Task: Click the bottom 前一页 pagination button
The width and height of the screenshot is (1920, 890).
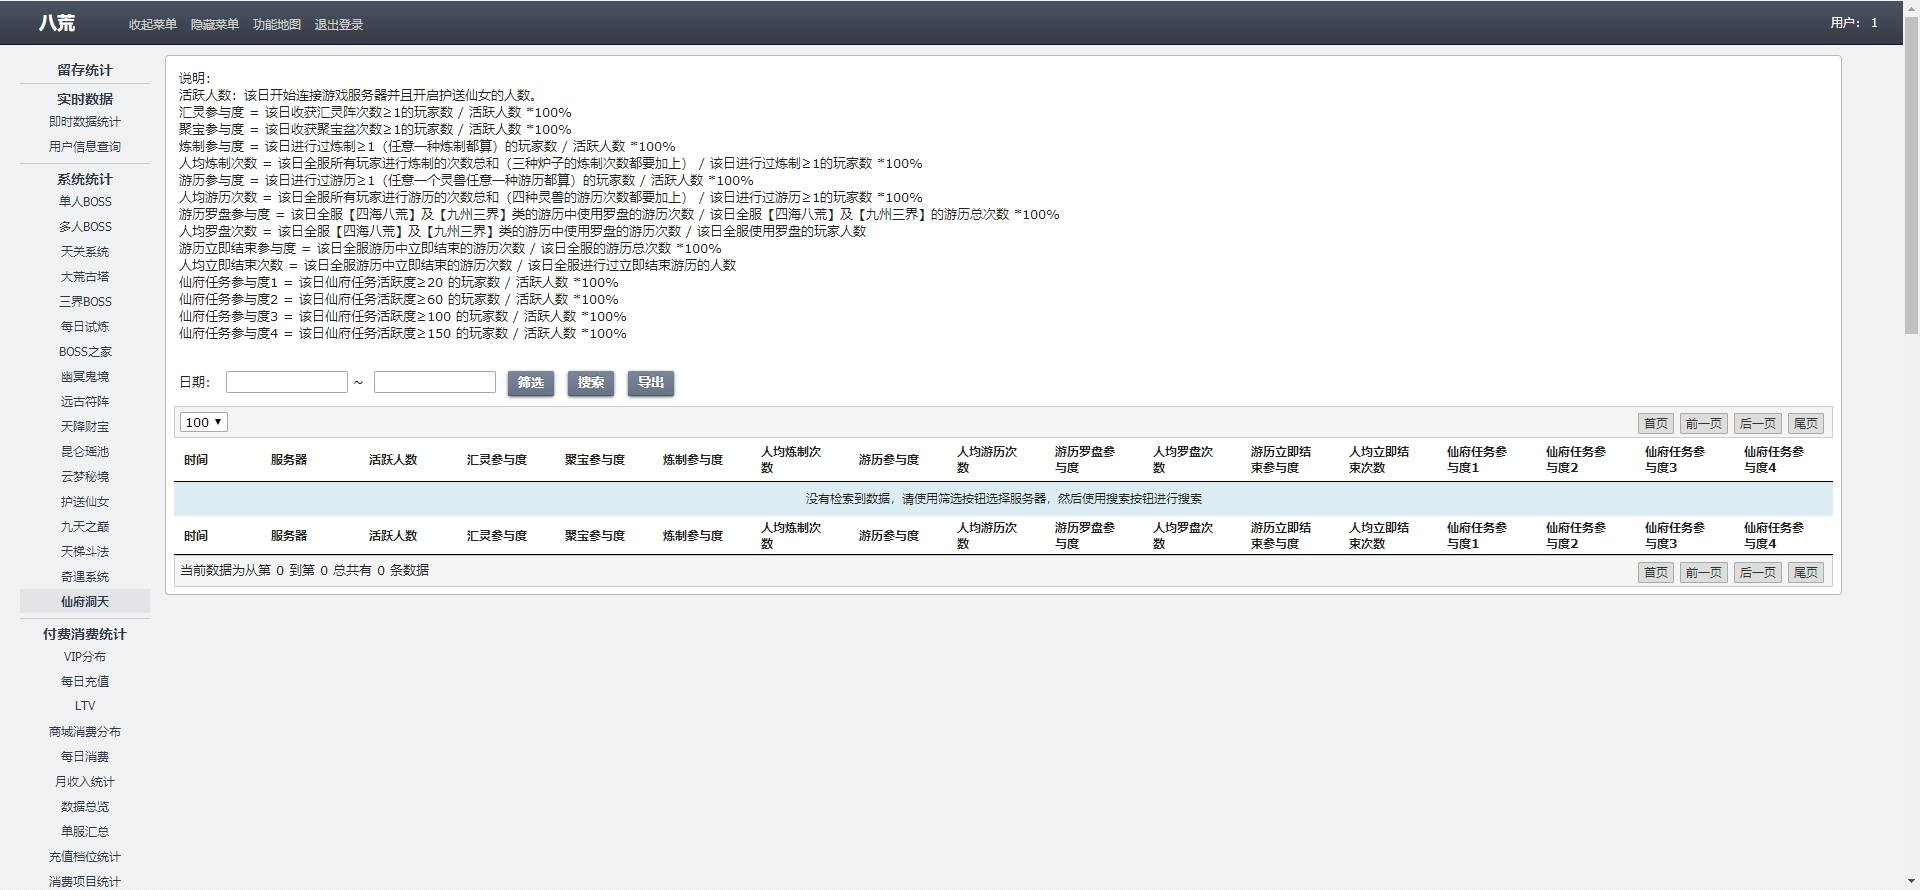Action: tap(1704, 572)
